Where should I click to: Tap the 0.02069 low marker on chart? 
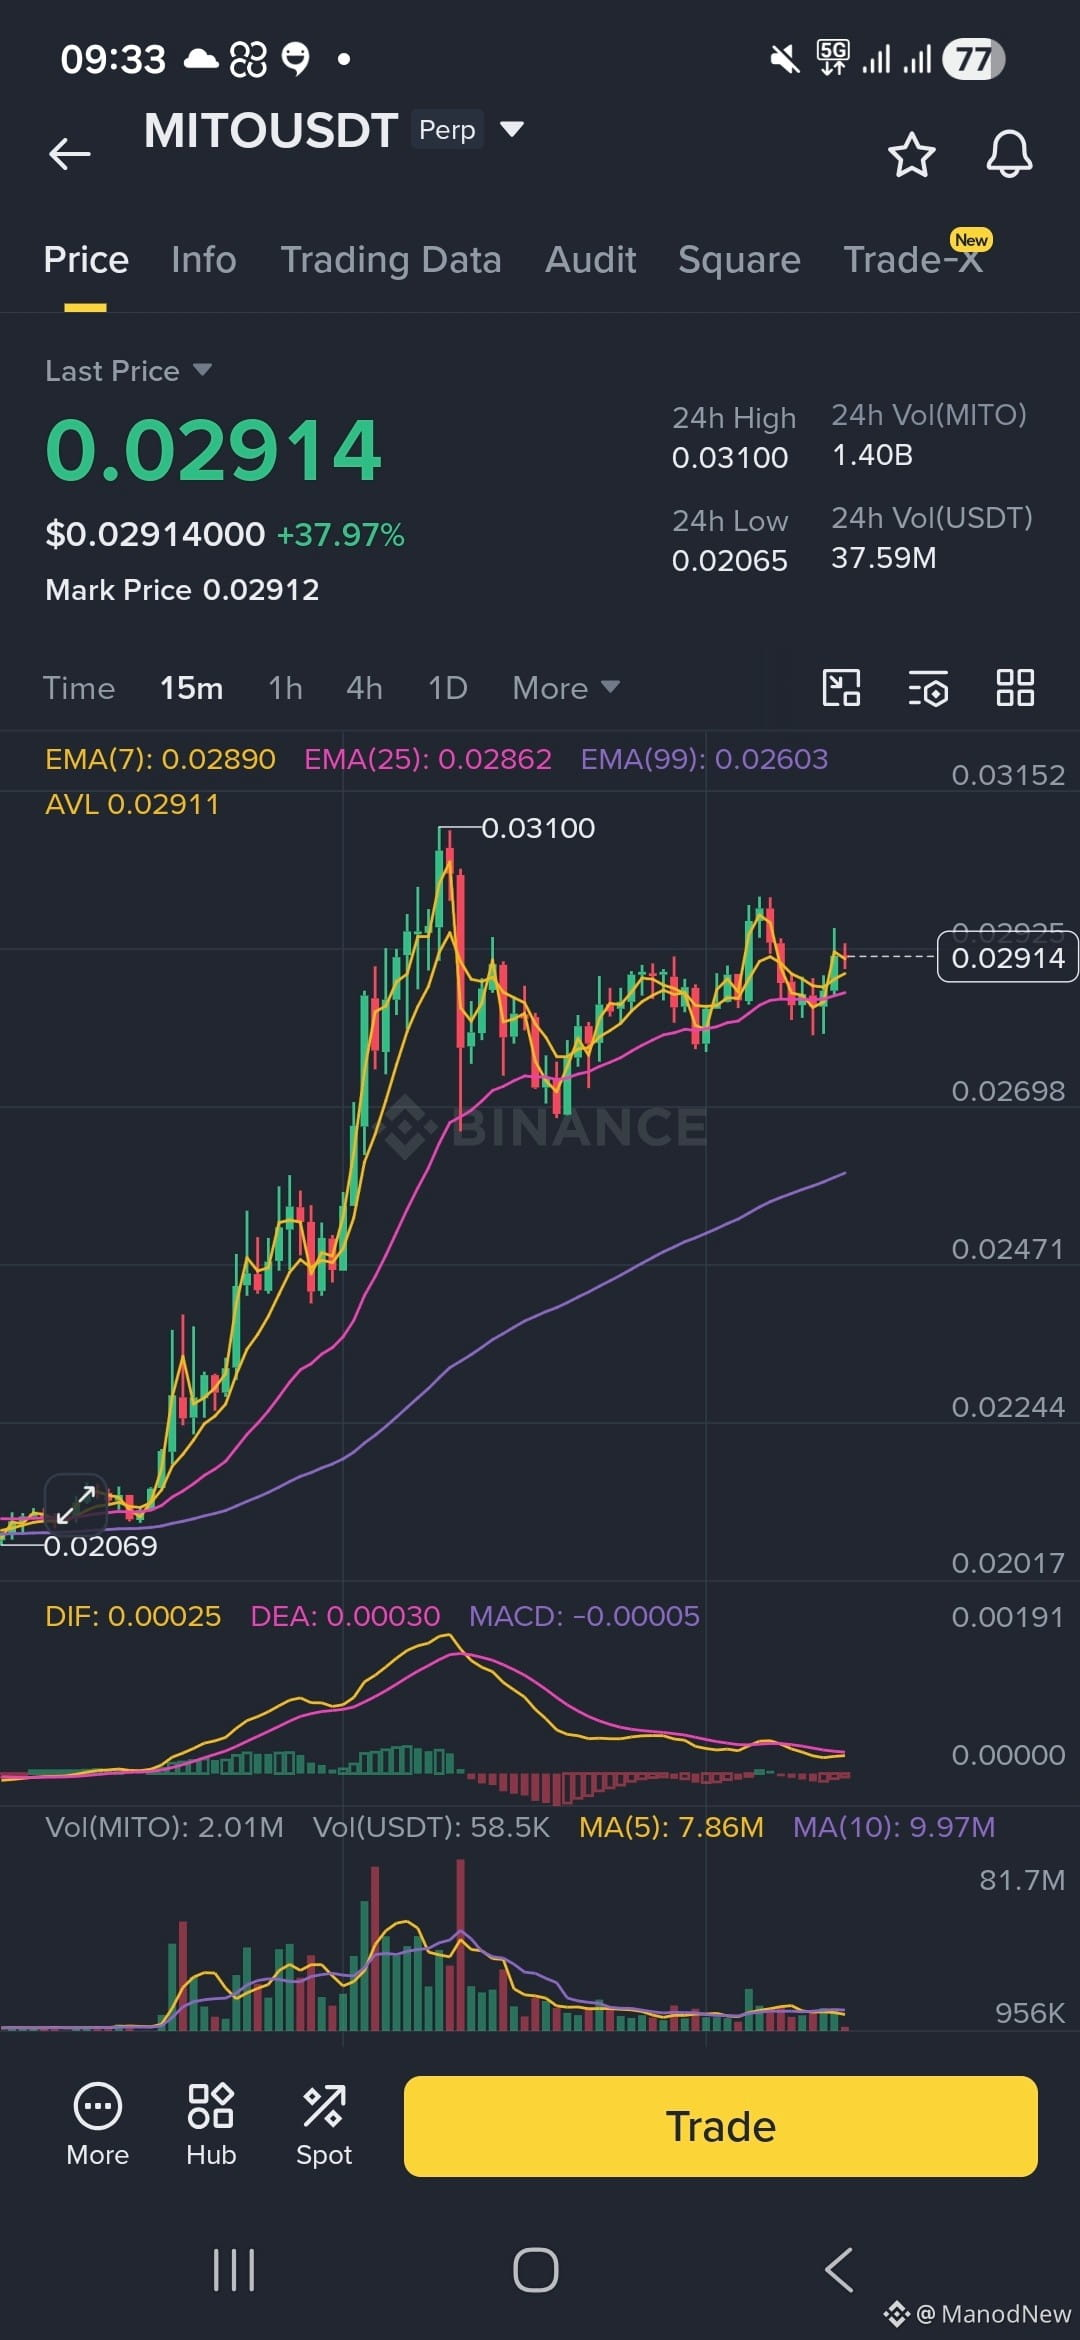(100, 1546)
